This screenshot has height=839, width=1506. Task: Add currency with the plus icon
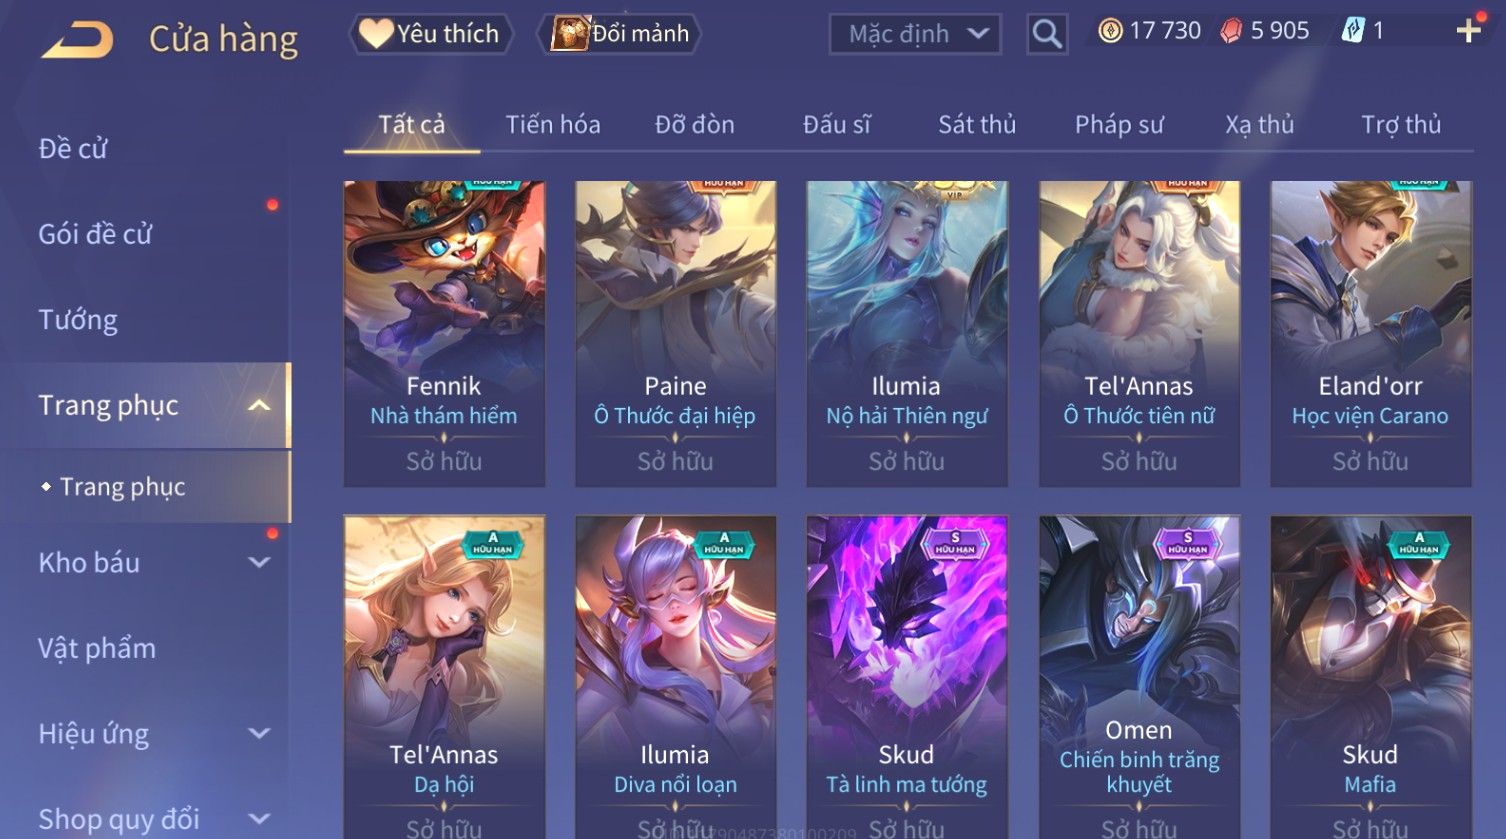coord(1468,31)
